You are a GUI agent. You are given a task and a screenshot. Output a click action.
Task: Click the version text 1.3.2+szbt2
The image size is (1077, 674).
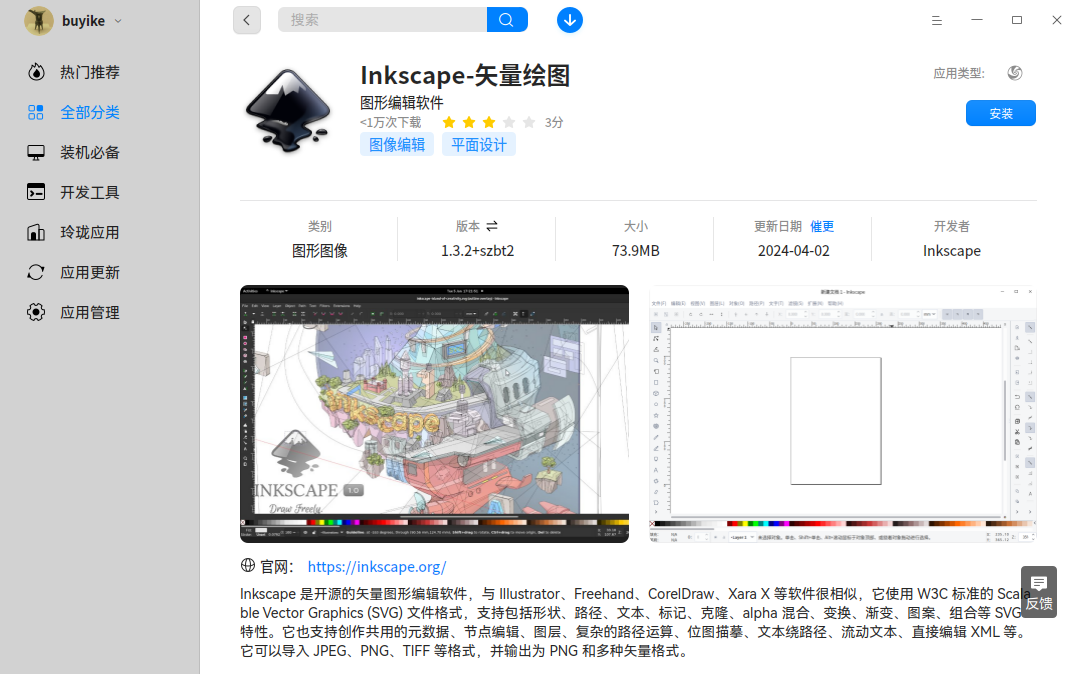click(477, 251)
